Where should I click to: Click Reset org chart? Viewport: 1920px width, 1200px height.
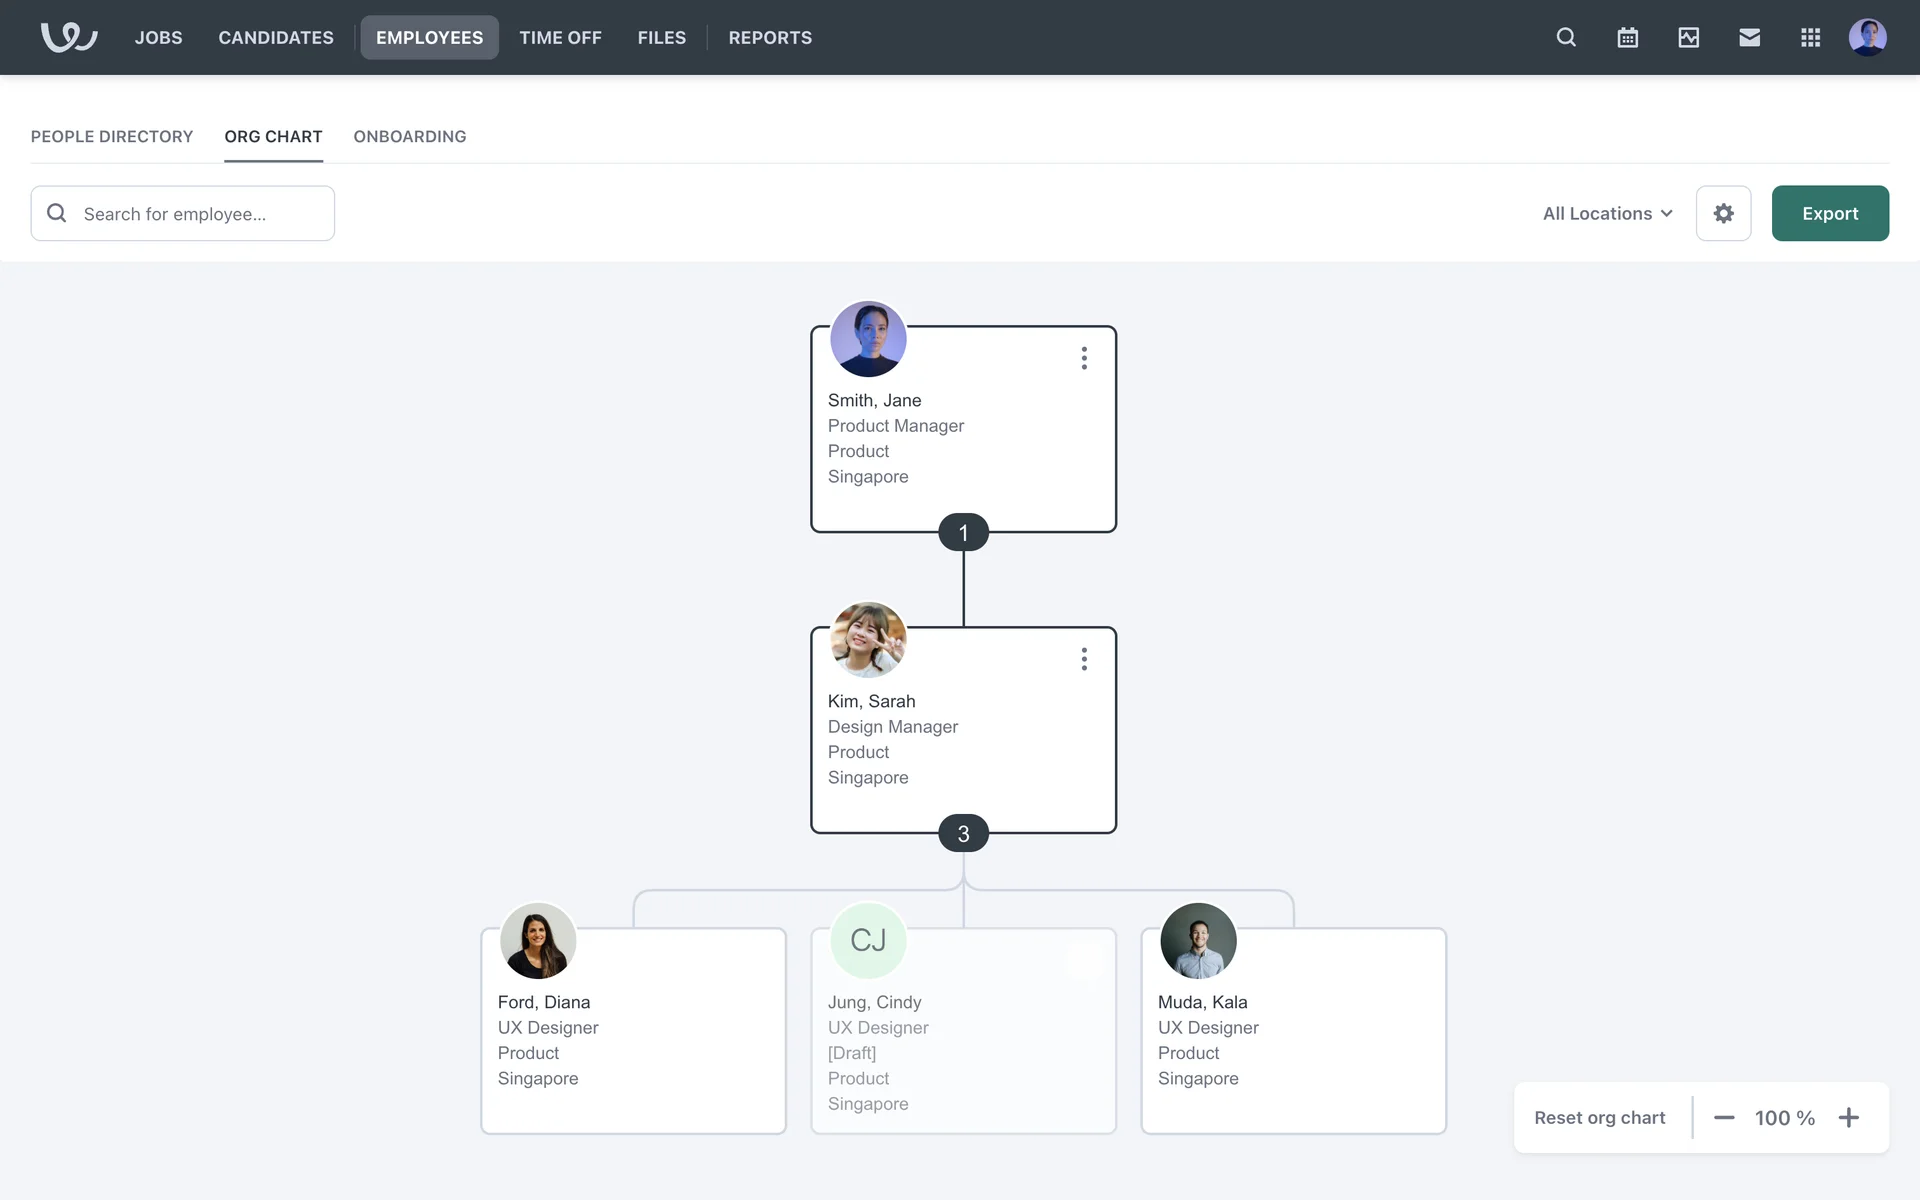tap(1599, 1118)
